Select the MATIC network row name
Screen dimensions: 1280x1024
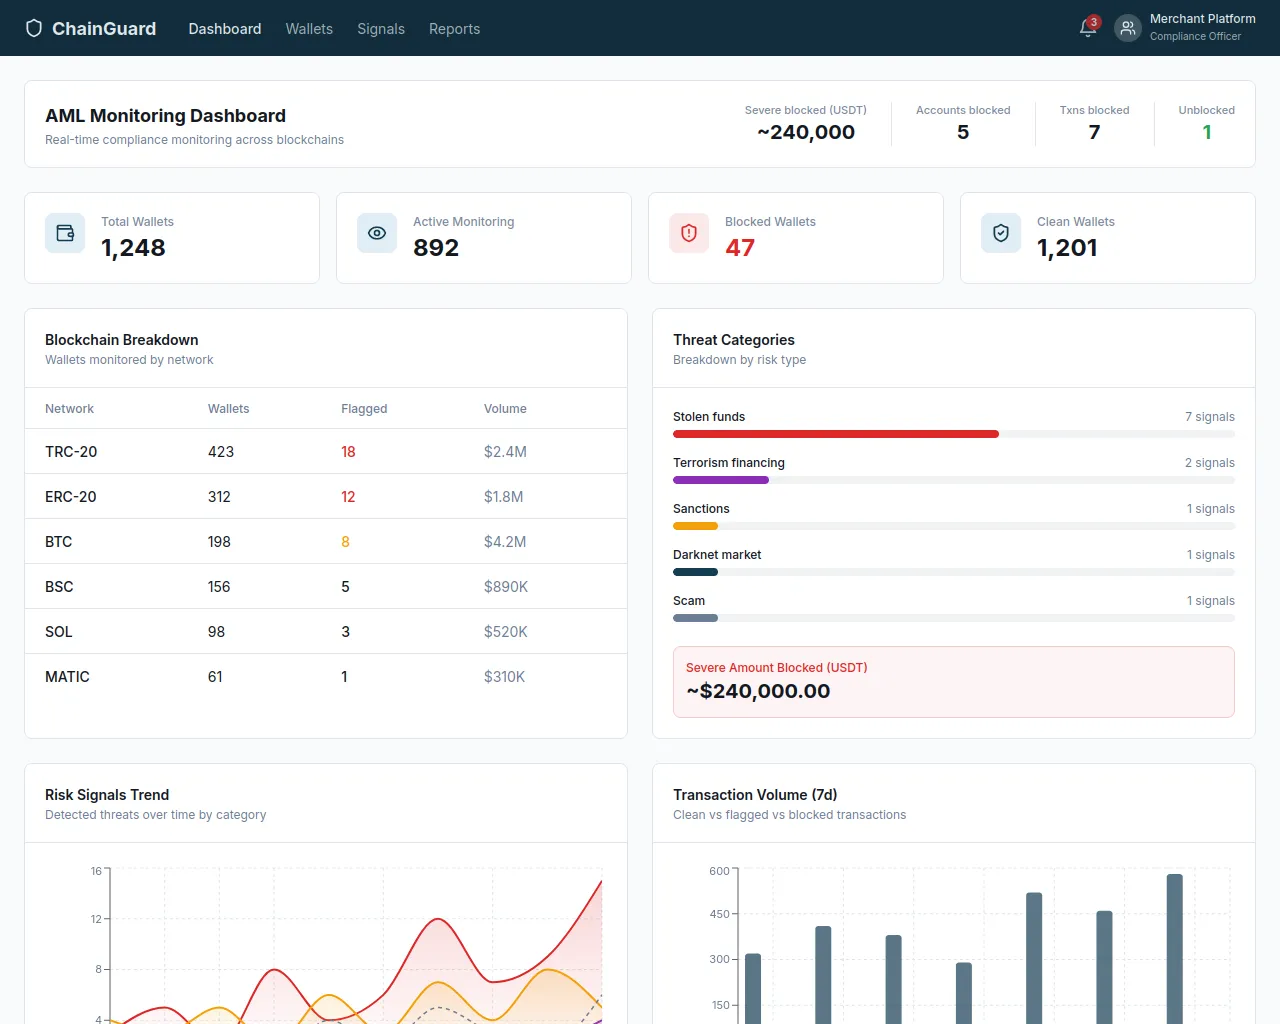67,677
